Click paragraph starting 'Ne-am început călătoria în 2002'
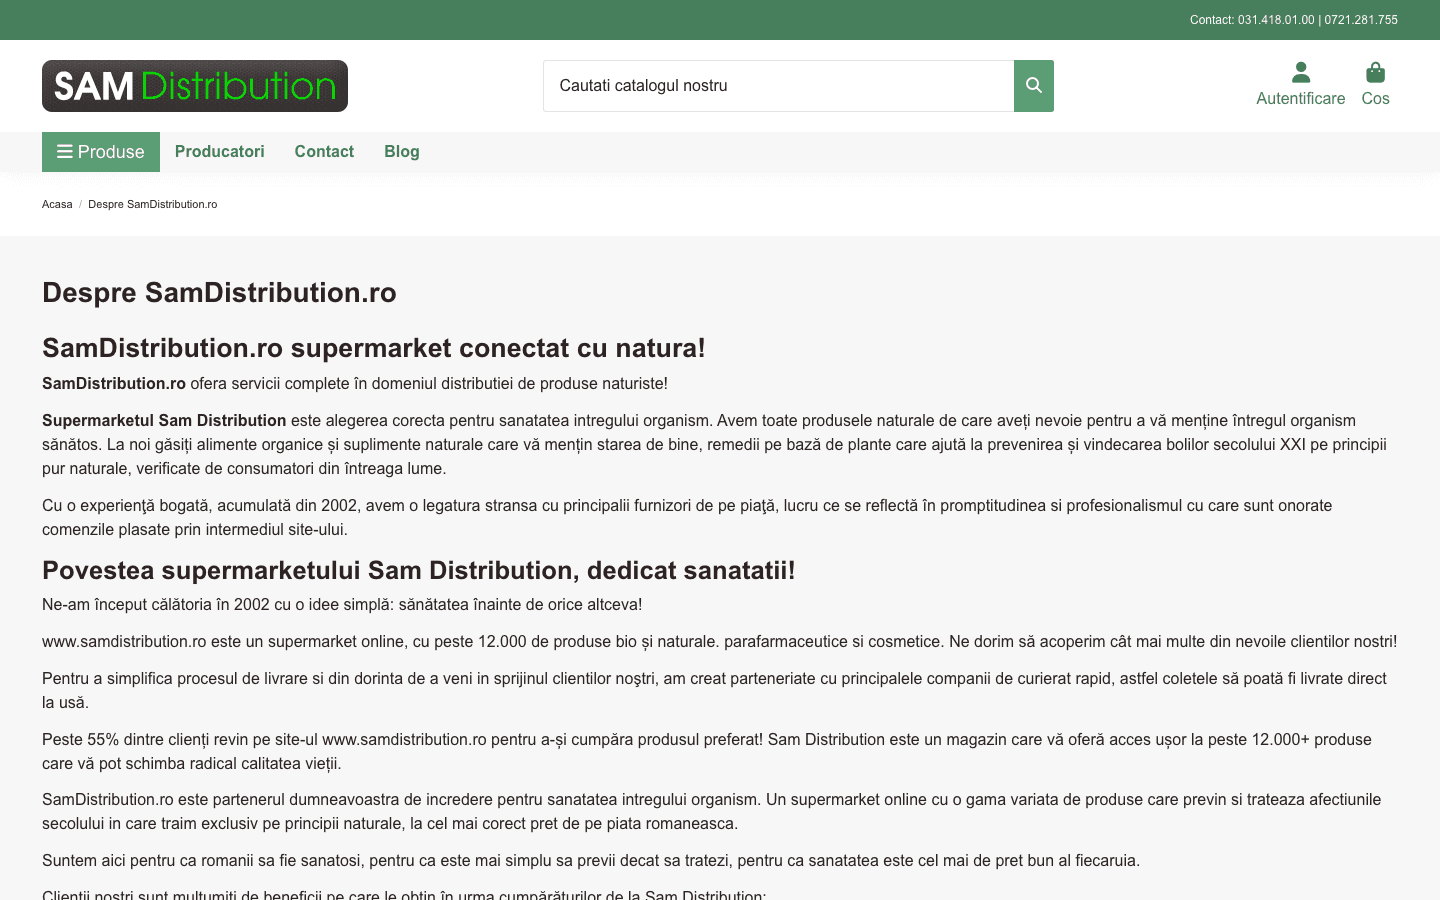This screenshot has width=1440, height=900. pyautogui.click(x=342, y=605)
